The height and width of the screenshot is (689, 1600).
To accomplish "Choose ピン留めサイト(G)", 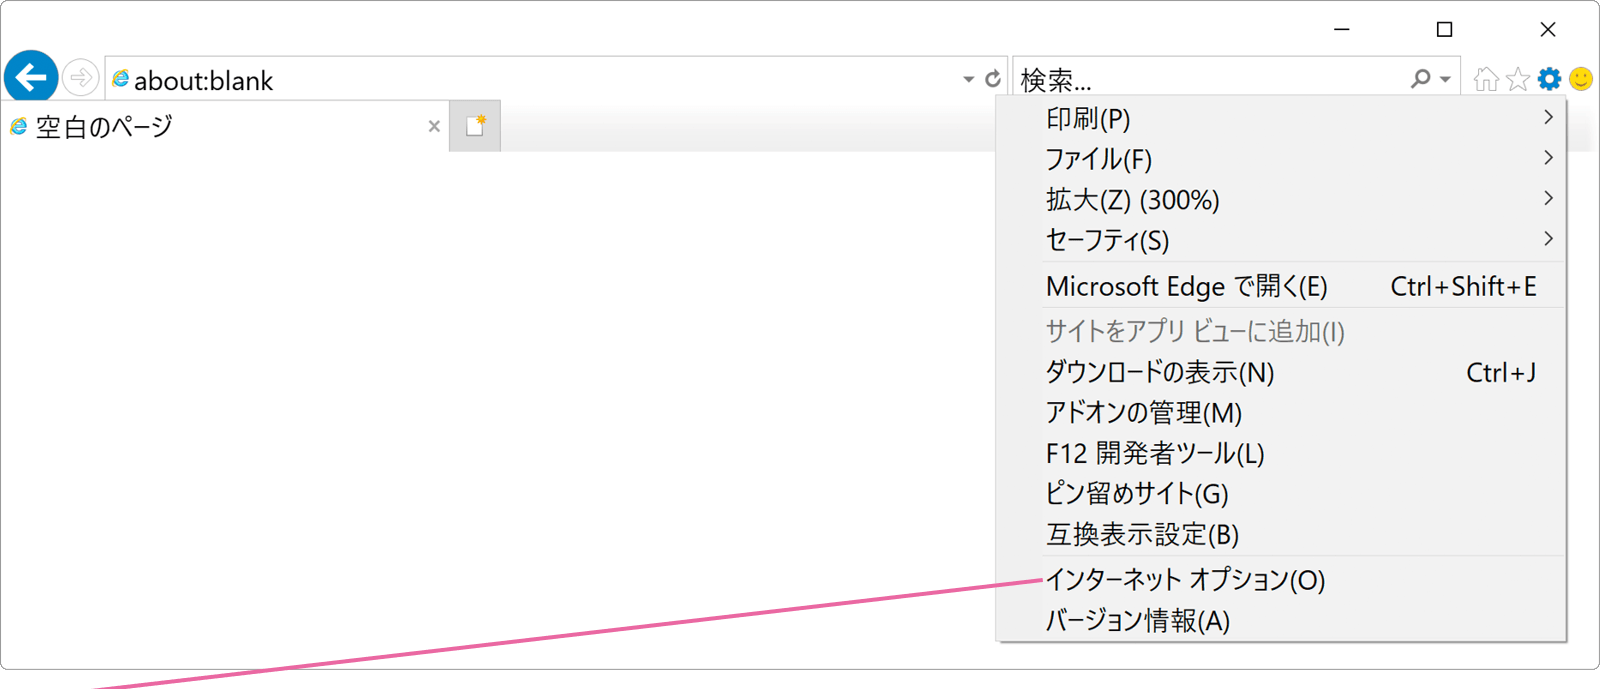I will [x=1281, y=493].
